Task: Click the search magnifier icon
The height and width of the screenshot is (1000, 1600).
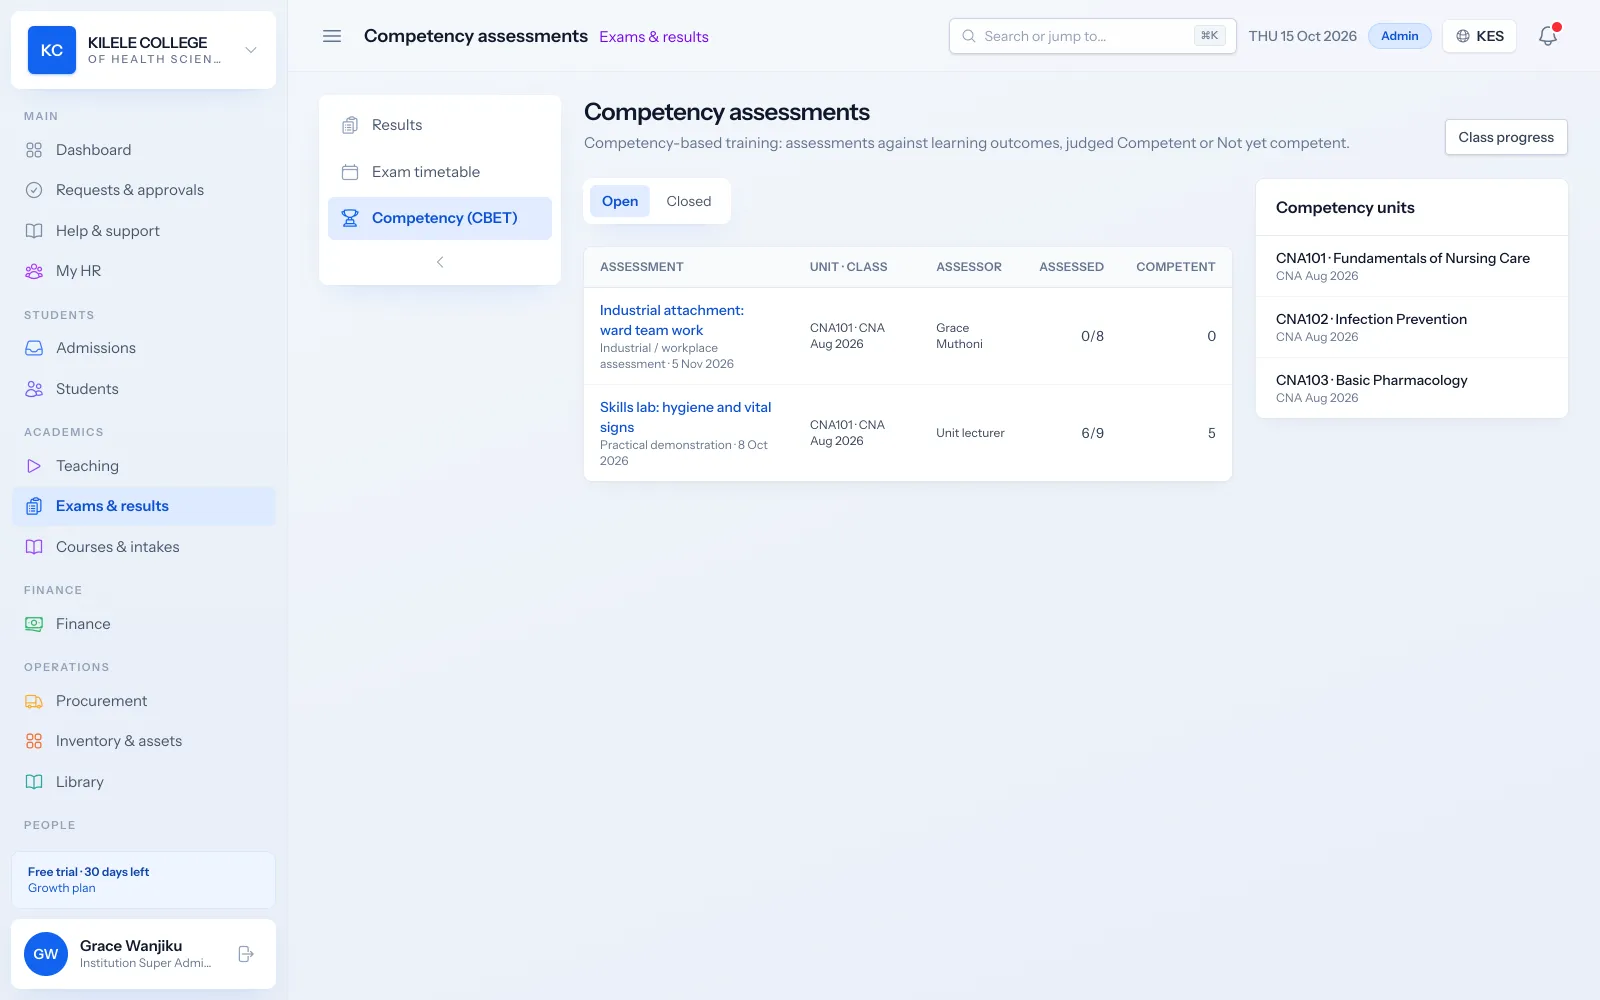Action: (968, 36)
